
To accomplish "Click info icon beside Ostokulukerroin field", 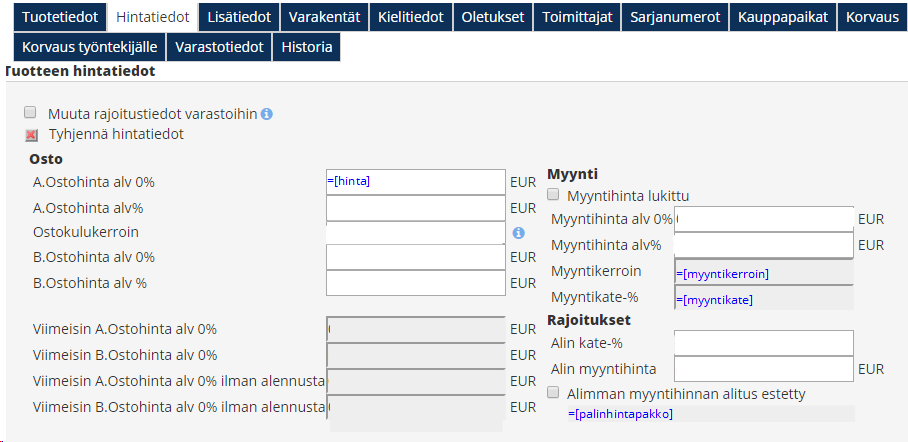I will click(518, 233).
